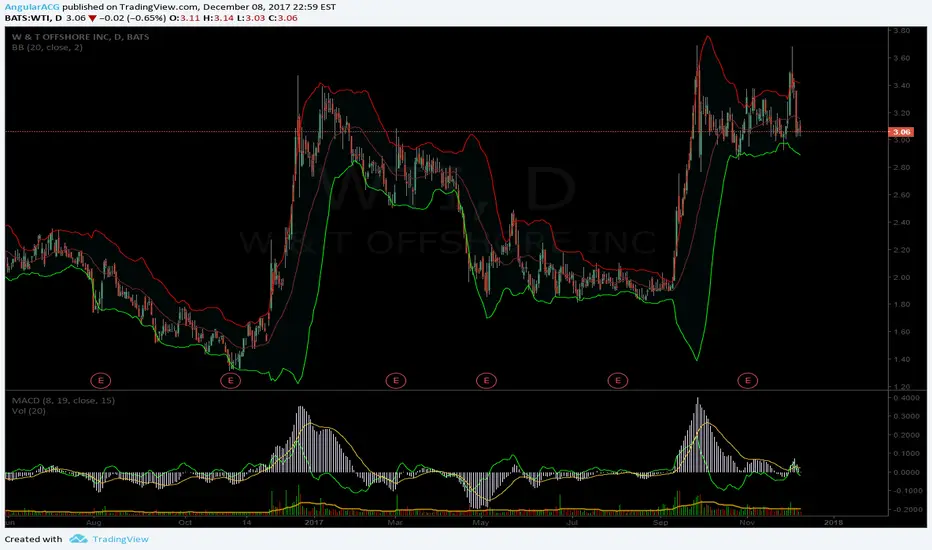Click the L:3.03 low value

[250, 18]
